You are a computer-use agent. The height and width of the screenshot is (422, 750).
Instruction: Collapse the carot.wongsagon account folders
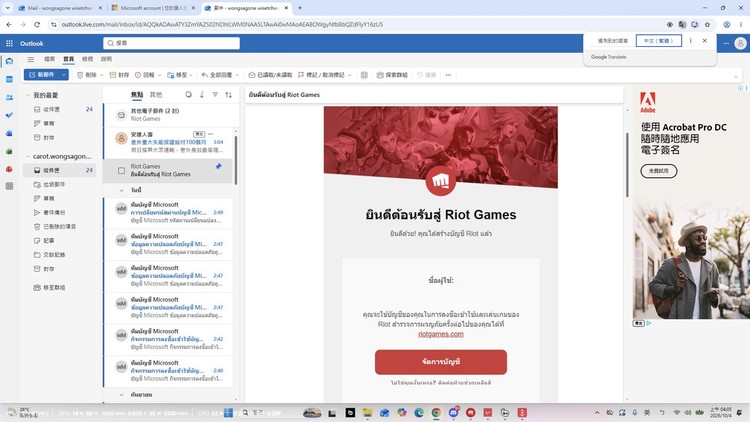28,156
